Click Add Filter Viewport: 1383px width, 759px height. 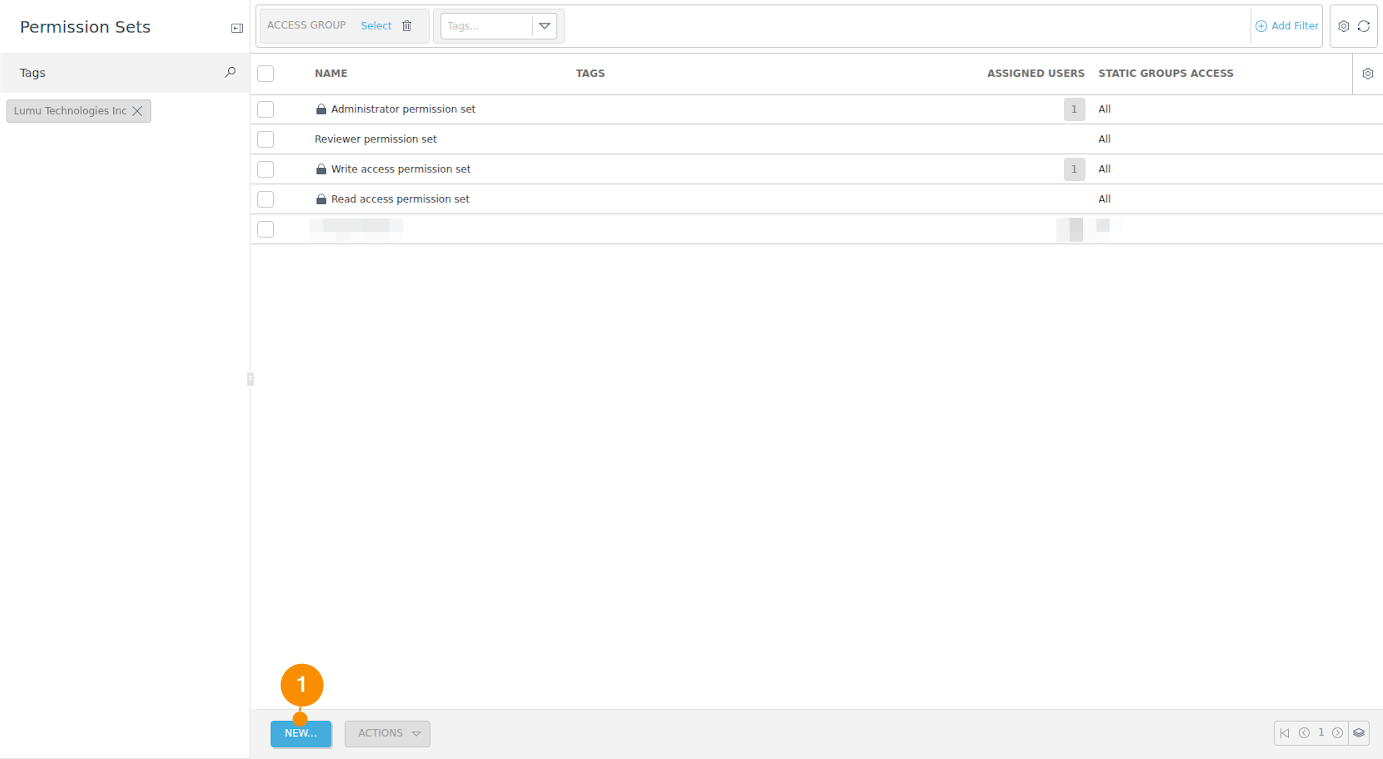click(1287, 26)
